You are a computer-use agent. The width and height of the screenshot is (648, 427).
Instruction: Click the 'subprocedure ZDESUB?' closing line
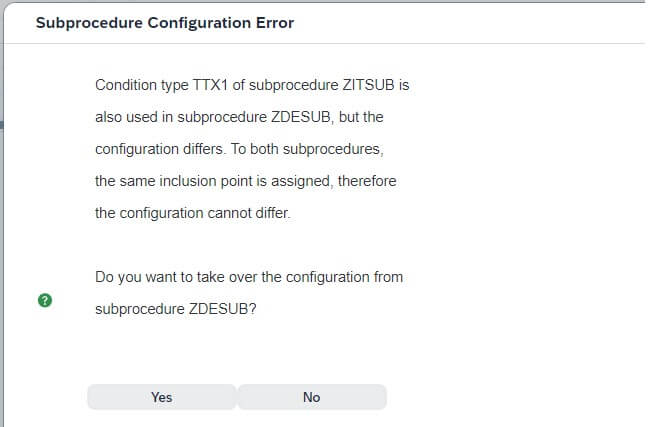pyautogui.click(x=176, y=309)
